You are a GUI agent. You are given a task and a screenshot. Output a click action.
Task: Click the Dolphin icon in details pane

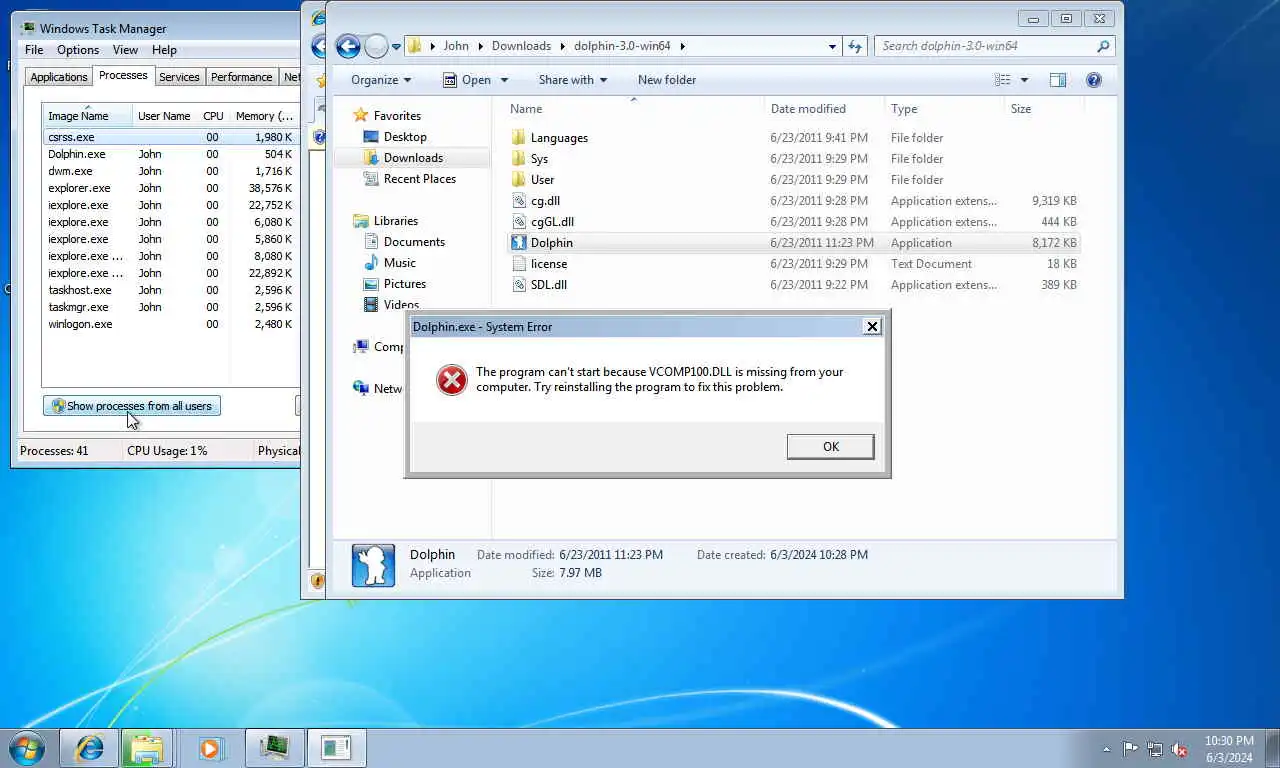pos(373,565)
